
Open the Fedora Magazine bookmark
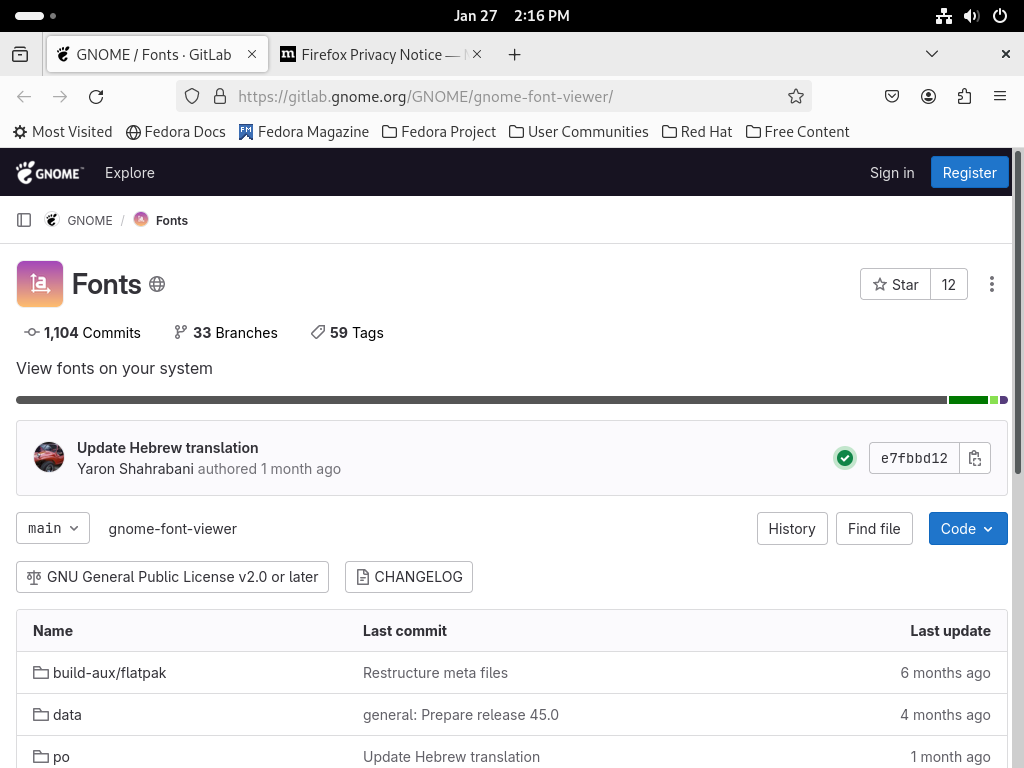304,132
